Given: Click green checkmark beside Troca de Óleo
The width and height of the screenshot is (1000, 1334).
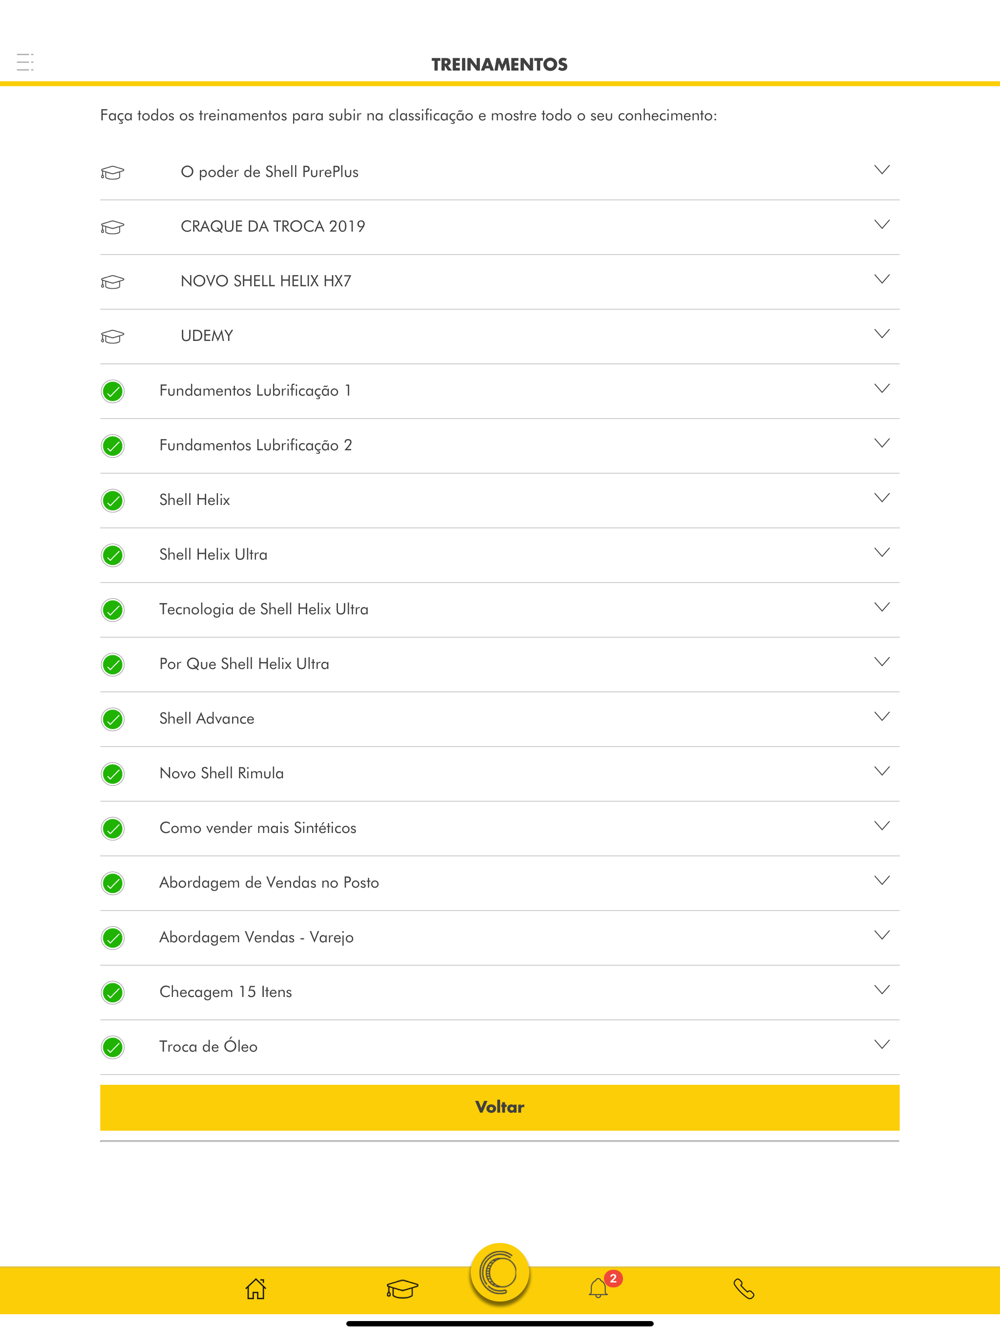Looking at the screenshot, I should click(113, 1048).
